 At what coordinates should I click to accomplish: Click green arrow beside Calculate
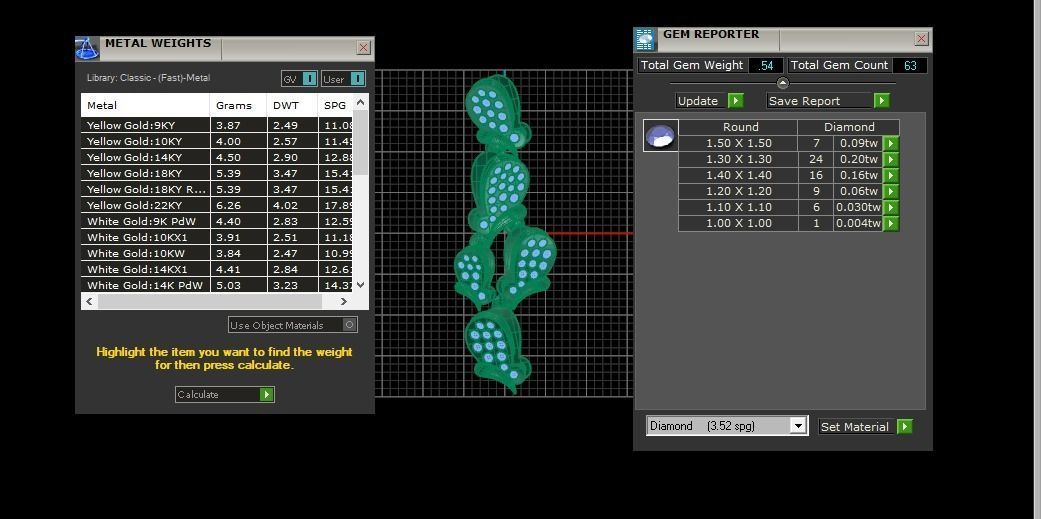point(266,394)
